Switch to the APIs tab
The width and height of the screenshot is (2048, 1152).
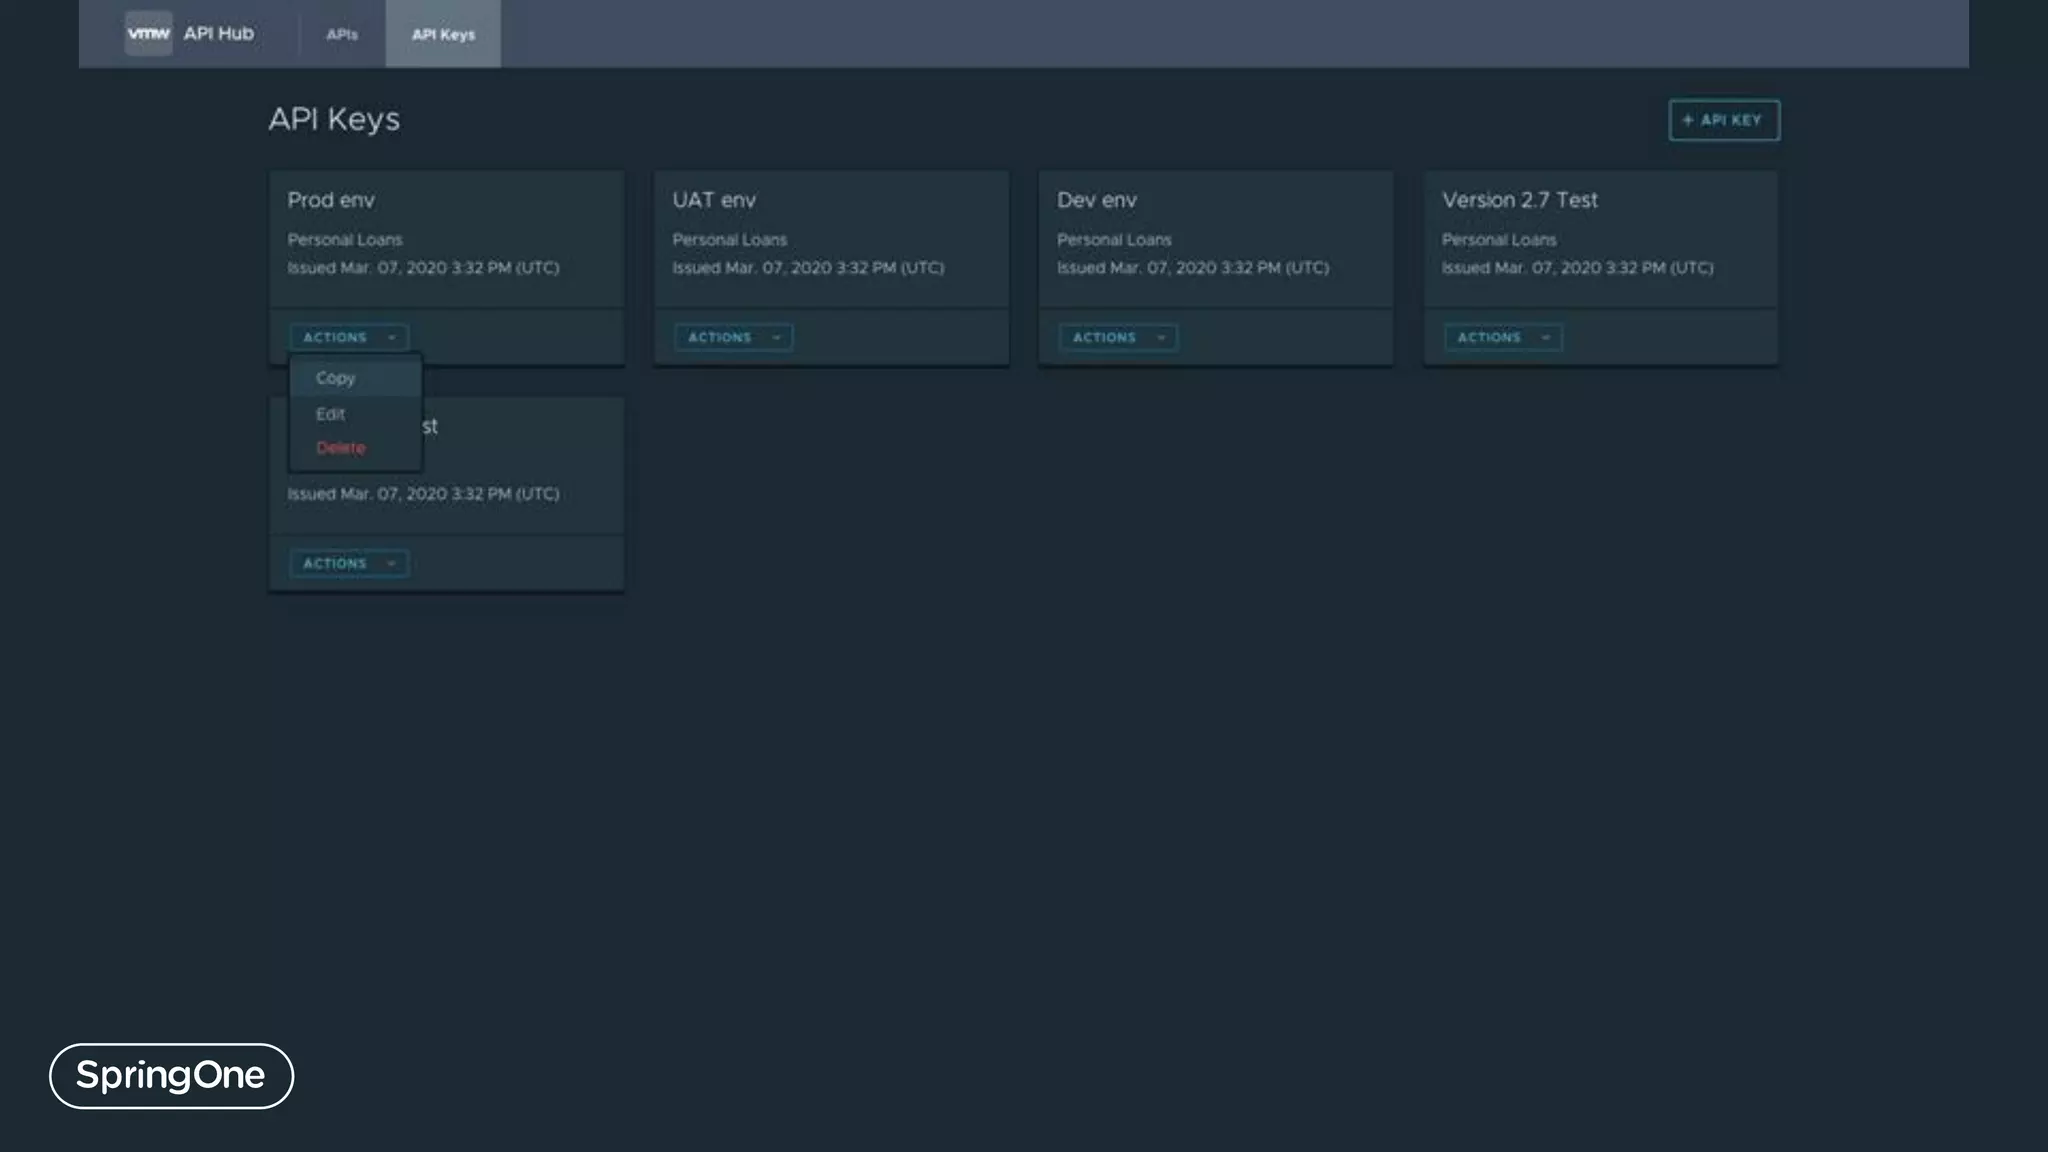tap(342, 34)
